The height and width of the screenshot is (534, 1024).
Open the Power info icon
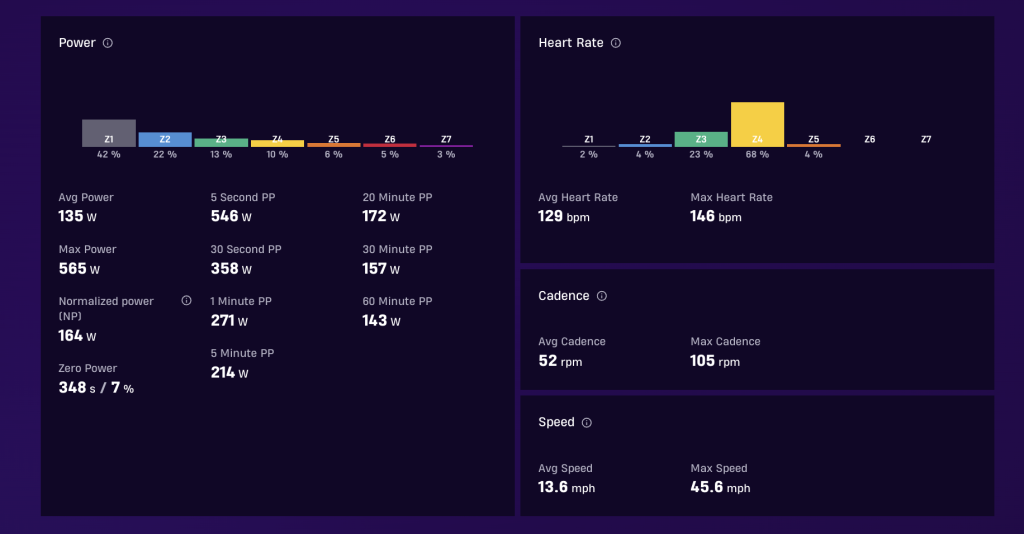pyautogui.click(x=108, y=43)
